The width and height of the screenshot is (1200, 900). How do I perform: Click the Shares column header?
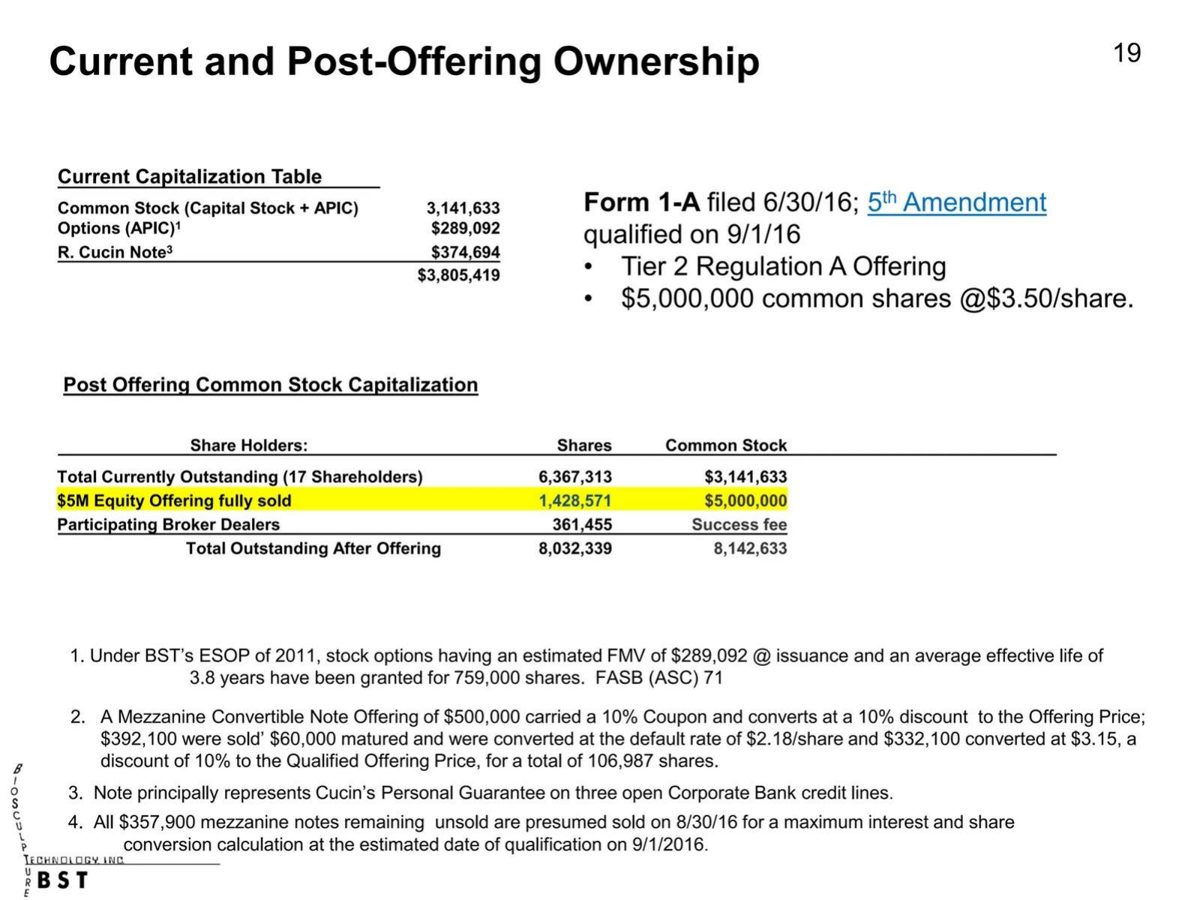(x=584, y=445)
